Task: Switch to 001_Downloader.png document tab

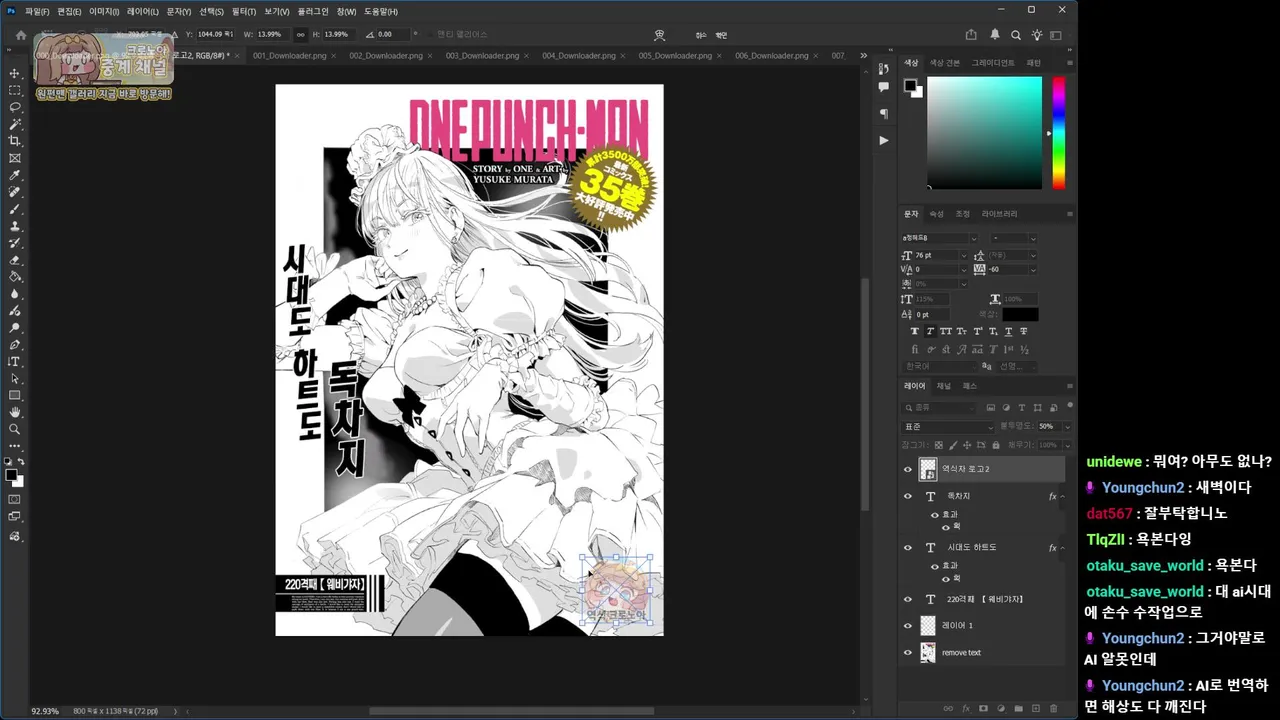Action: click(290, 56)
